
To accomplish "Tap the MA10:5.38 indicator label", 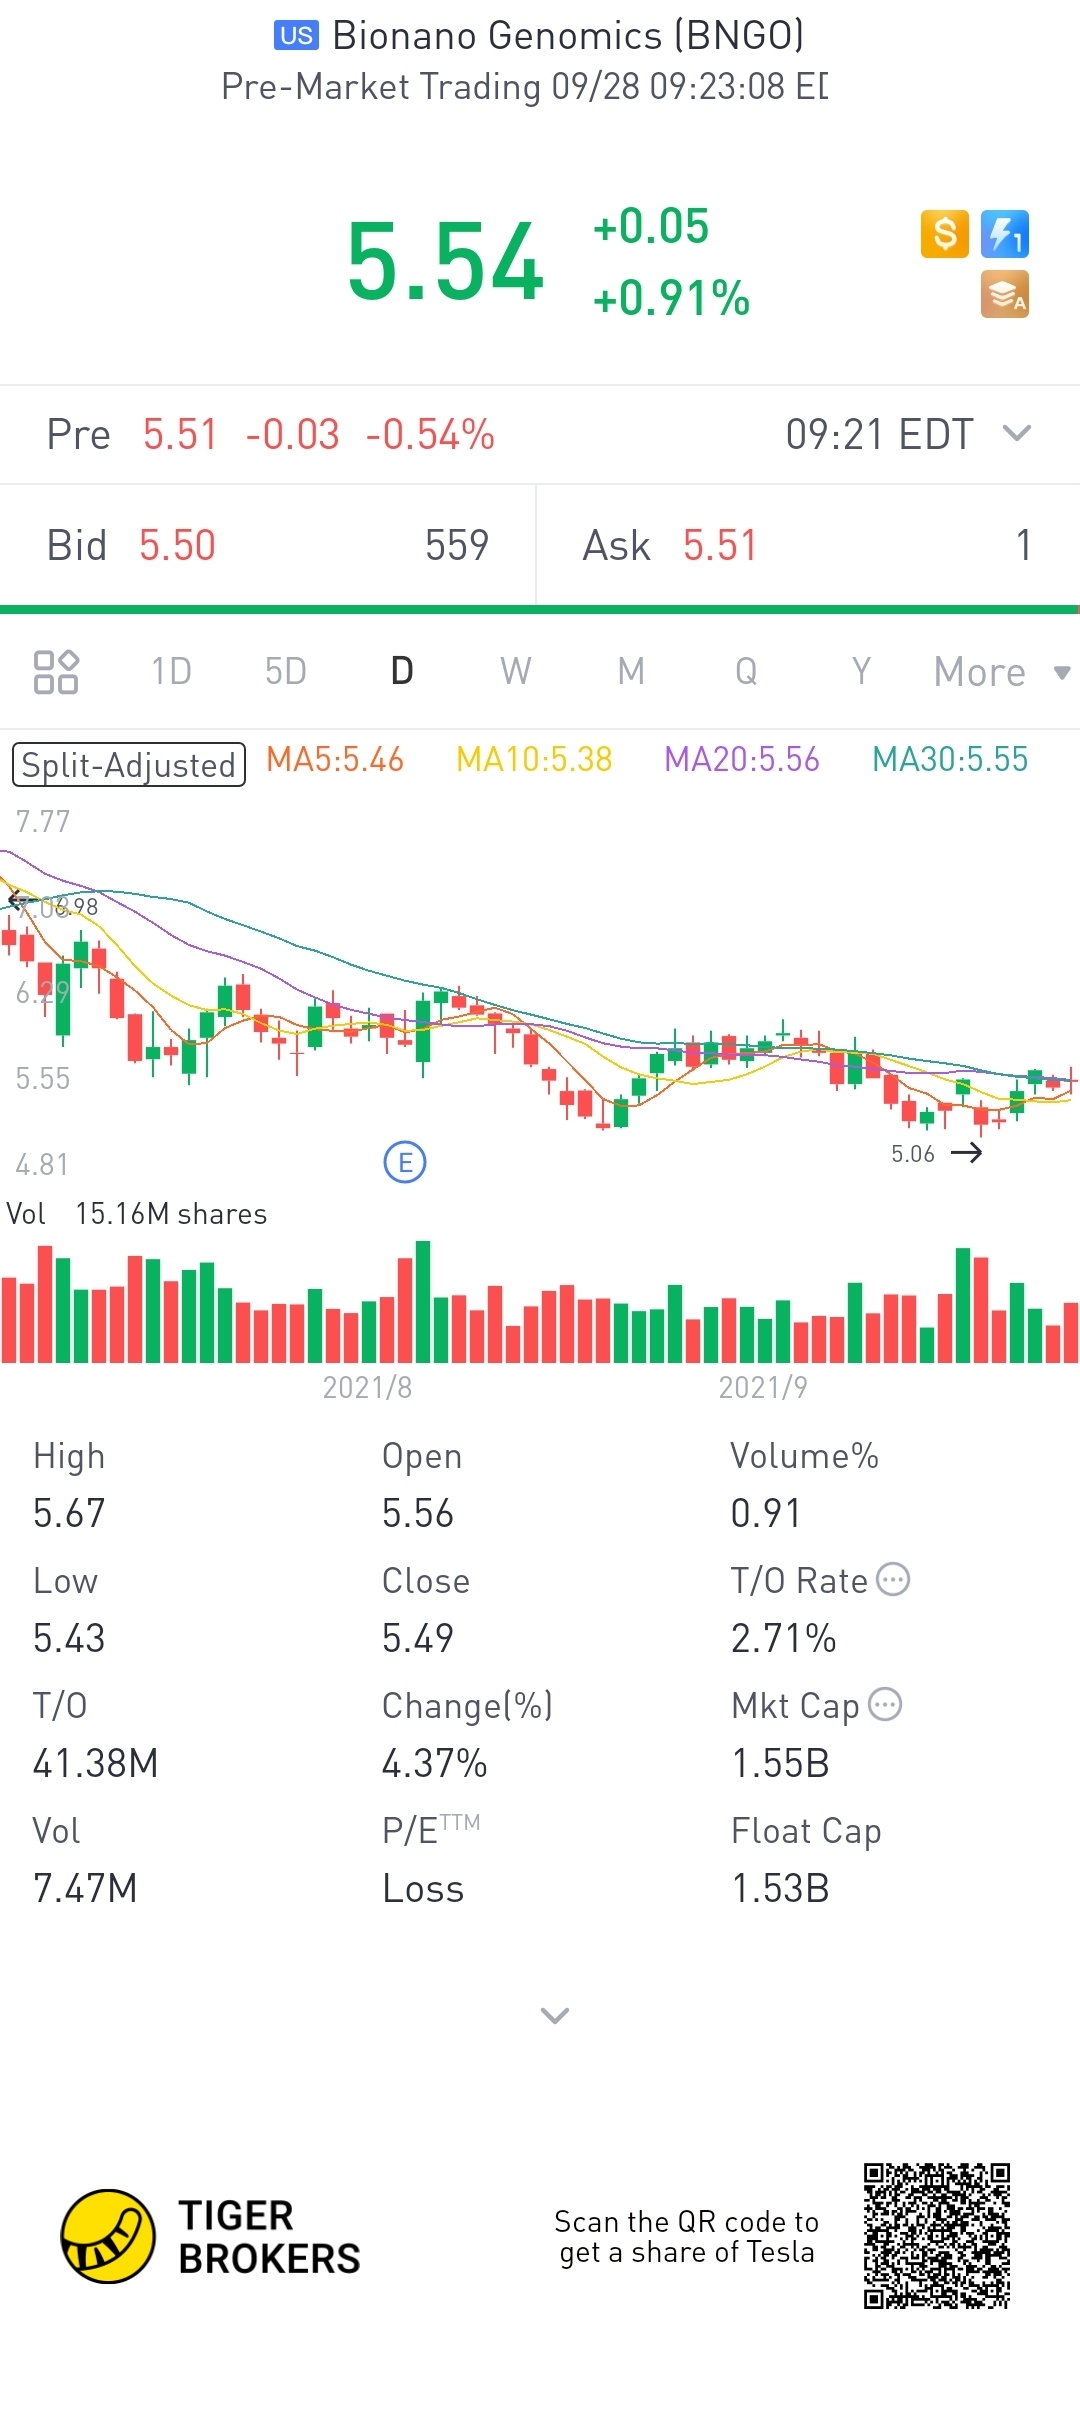I will click(534, 760).
